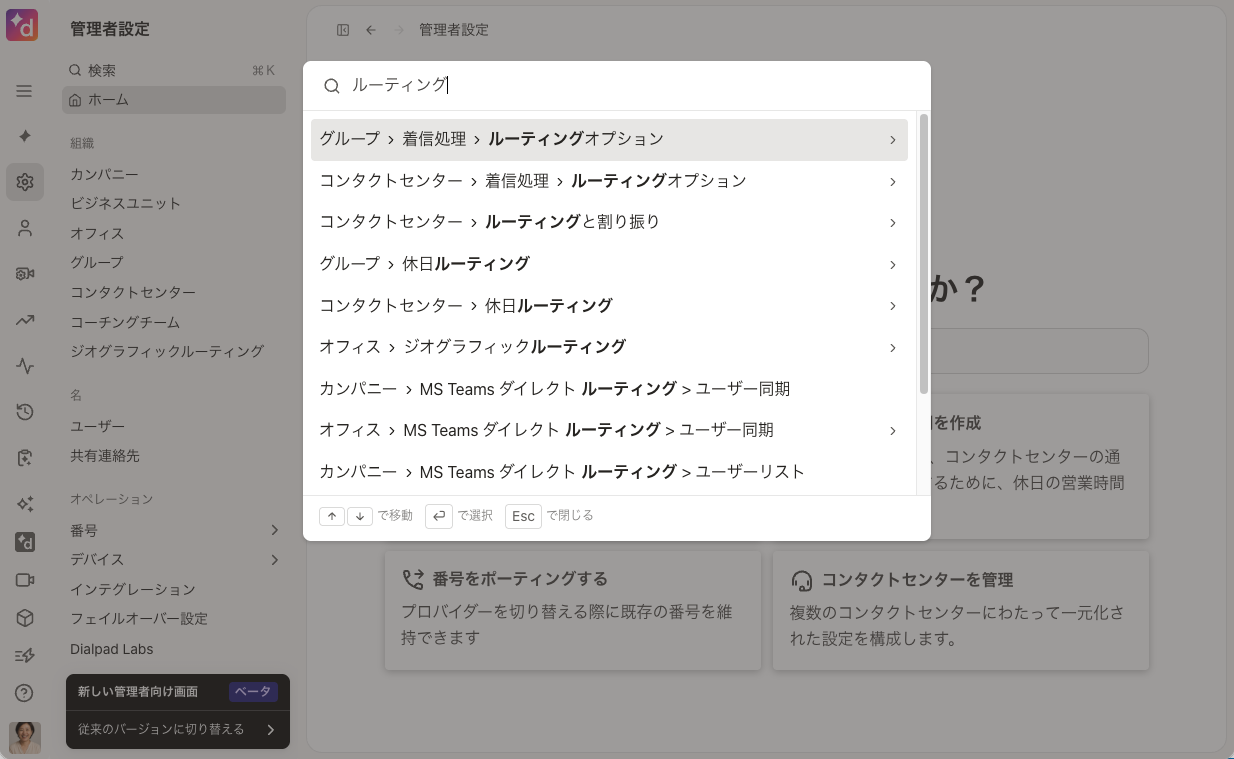Open インテグレーション in the sidebar
1234x759 pixels.
tap(133, 589)
